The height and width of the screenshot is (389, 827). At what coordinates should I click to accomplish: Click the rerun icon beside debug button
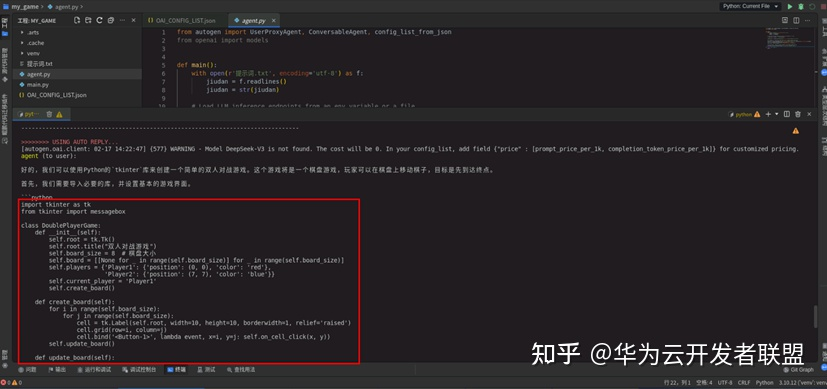point(813,6)
